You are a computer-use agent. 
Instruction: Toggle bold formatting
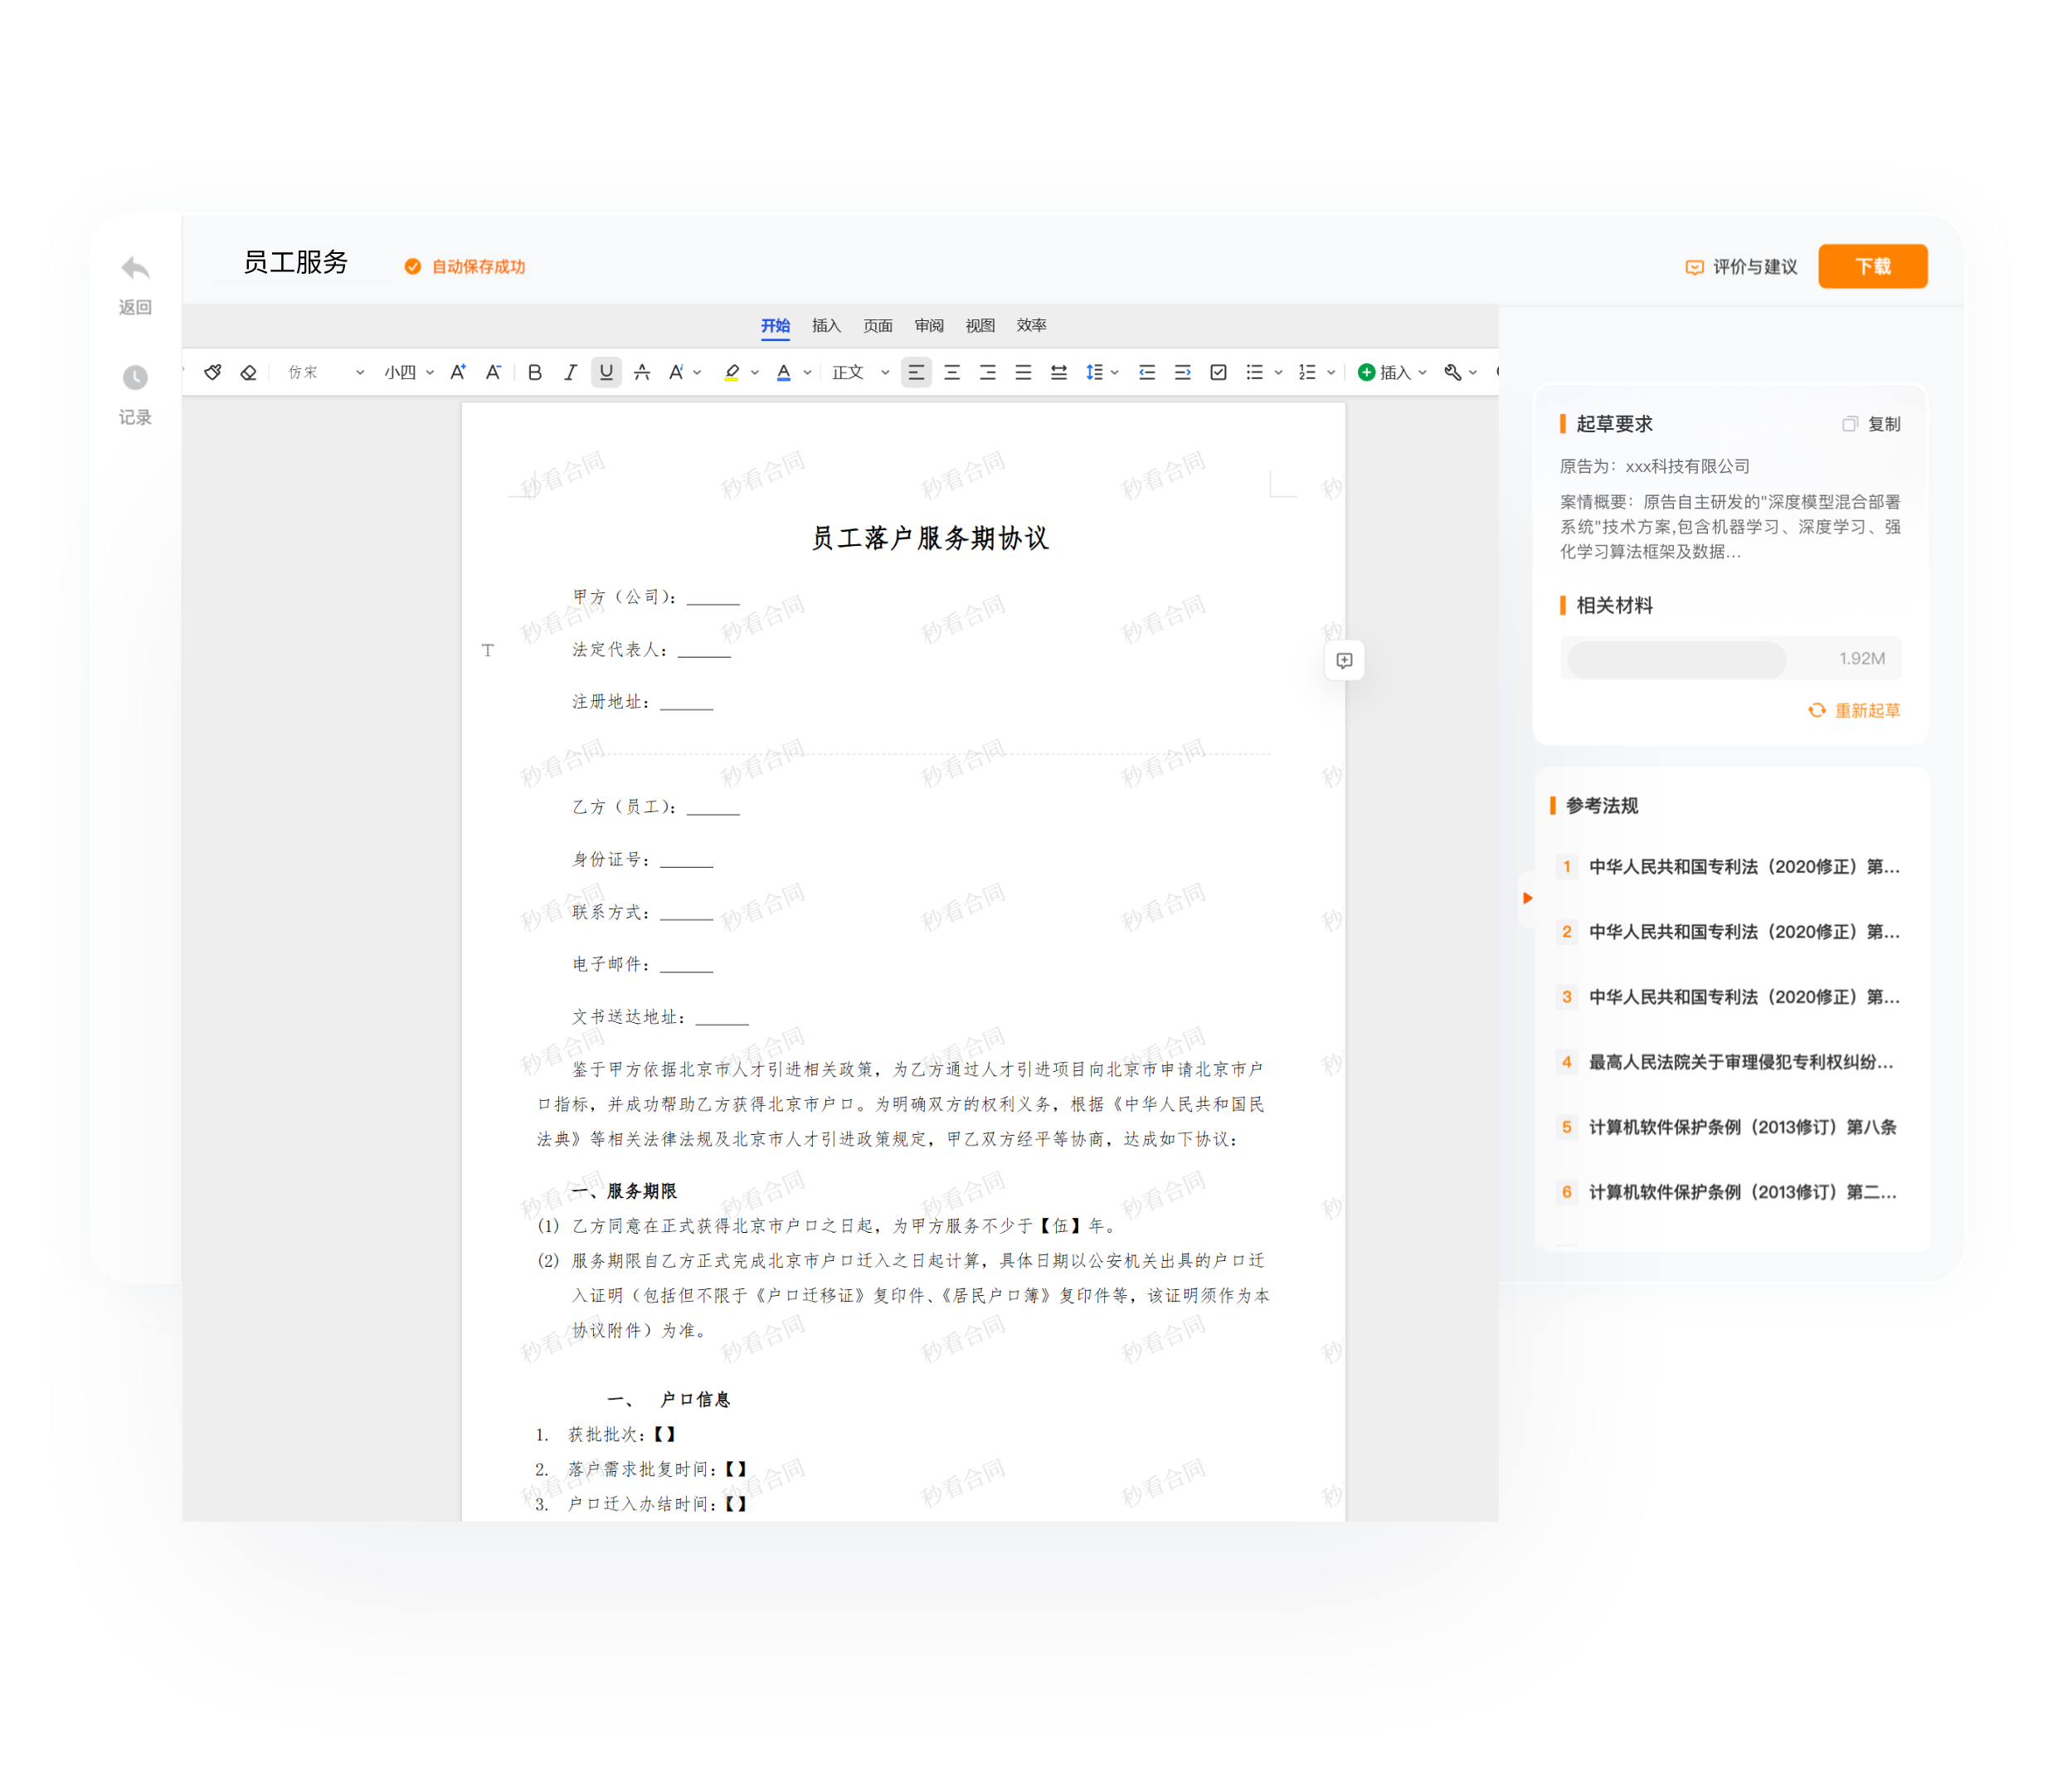535,372
